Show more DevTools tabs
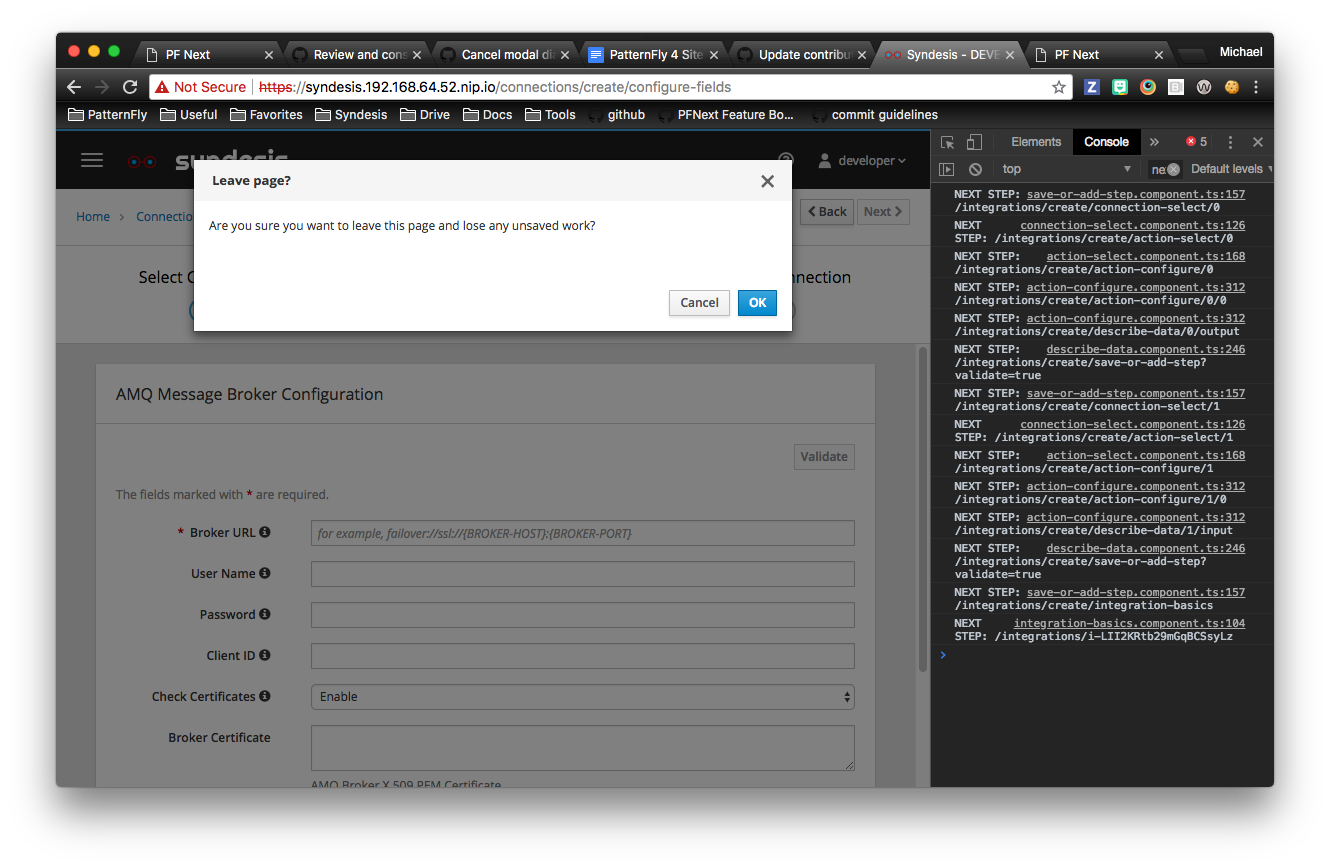This screenshot has width=1330, height=867. pos(1154,142)
